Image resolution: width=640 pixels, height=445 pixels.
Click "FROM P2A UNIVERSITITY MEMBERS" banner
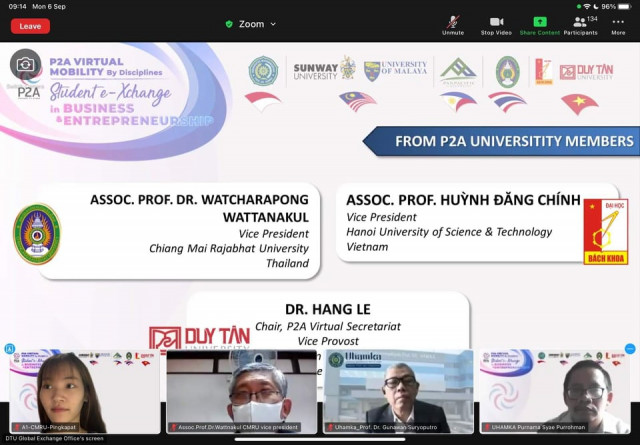click(501, 141)
